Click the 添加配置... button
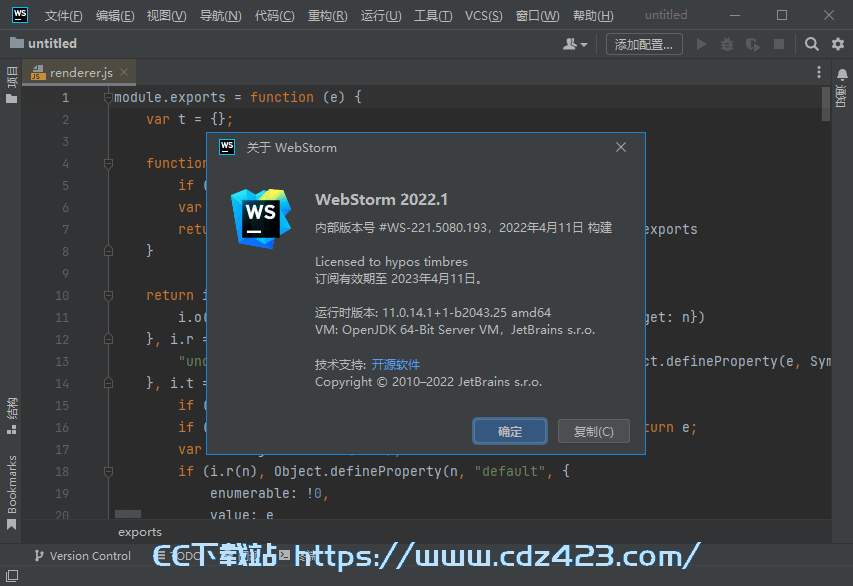 point(644,44)
